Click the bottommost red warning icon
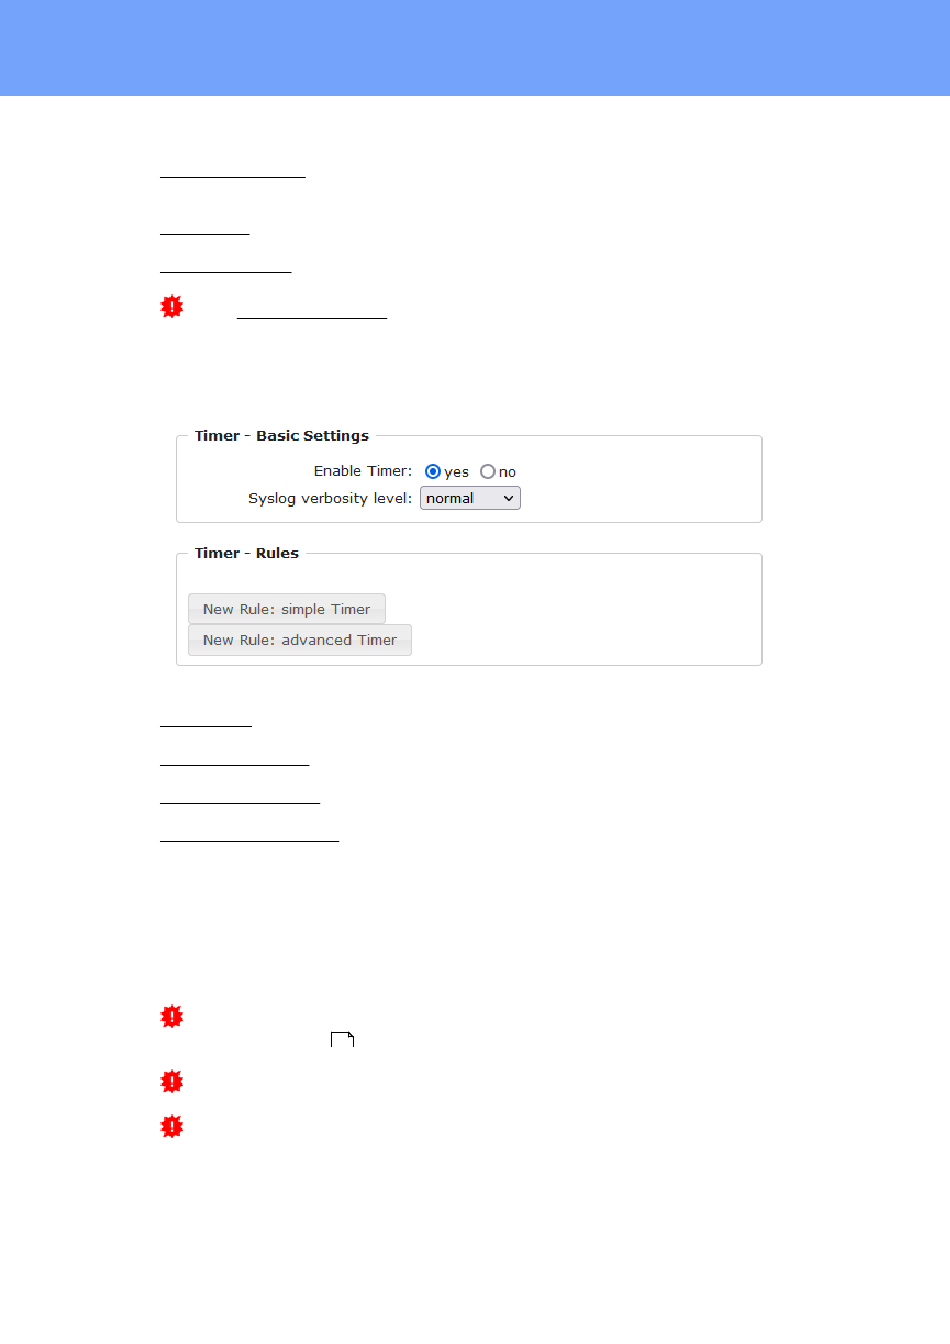Image resolution: width=950 pixels, height=1344 pixels. click(x=172, y=1126)
